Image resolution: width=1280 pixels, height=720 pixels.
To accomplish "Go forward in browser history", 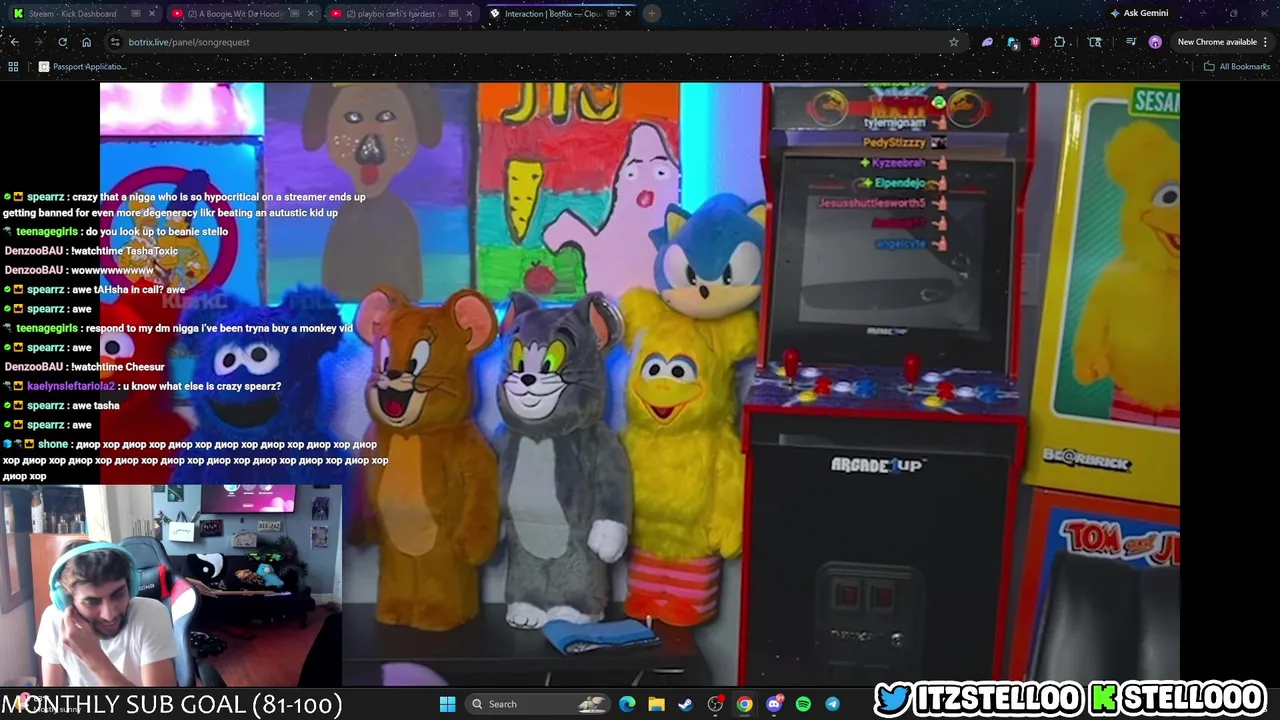I will click(38, 42).
